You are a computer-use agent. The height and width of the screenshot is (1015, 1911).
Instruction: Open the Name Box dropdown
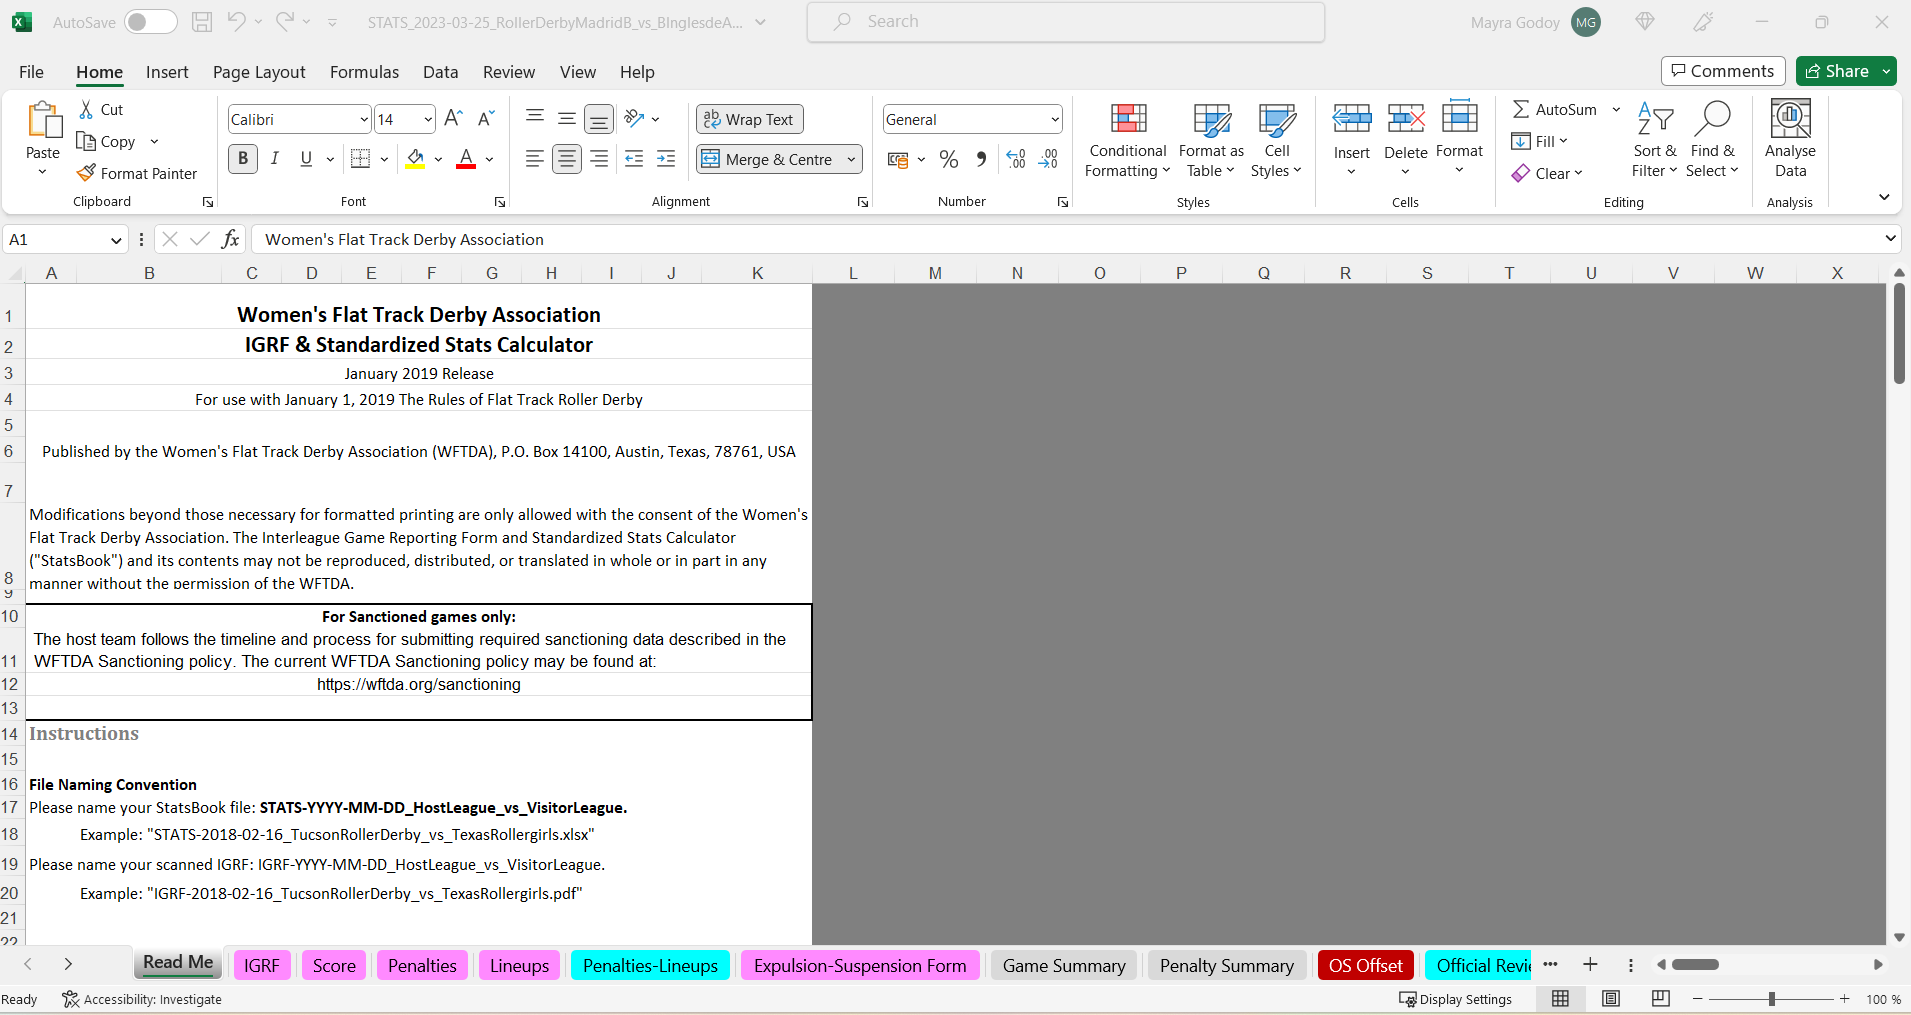point(116,240)
